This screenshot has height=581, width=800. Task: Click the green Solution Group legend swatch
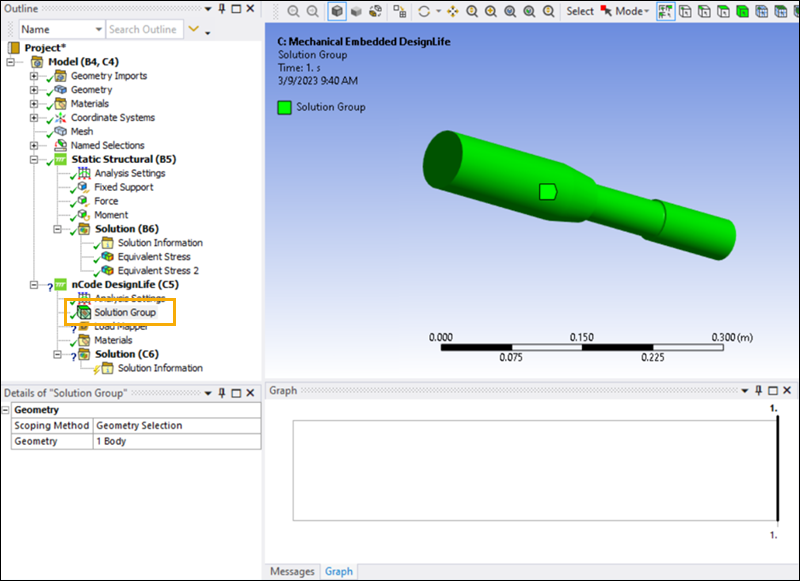[x=285, y=107]
